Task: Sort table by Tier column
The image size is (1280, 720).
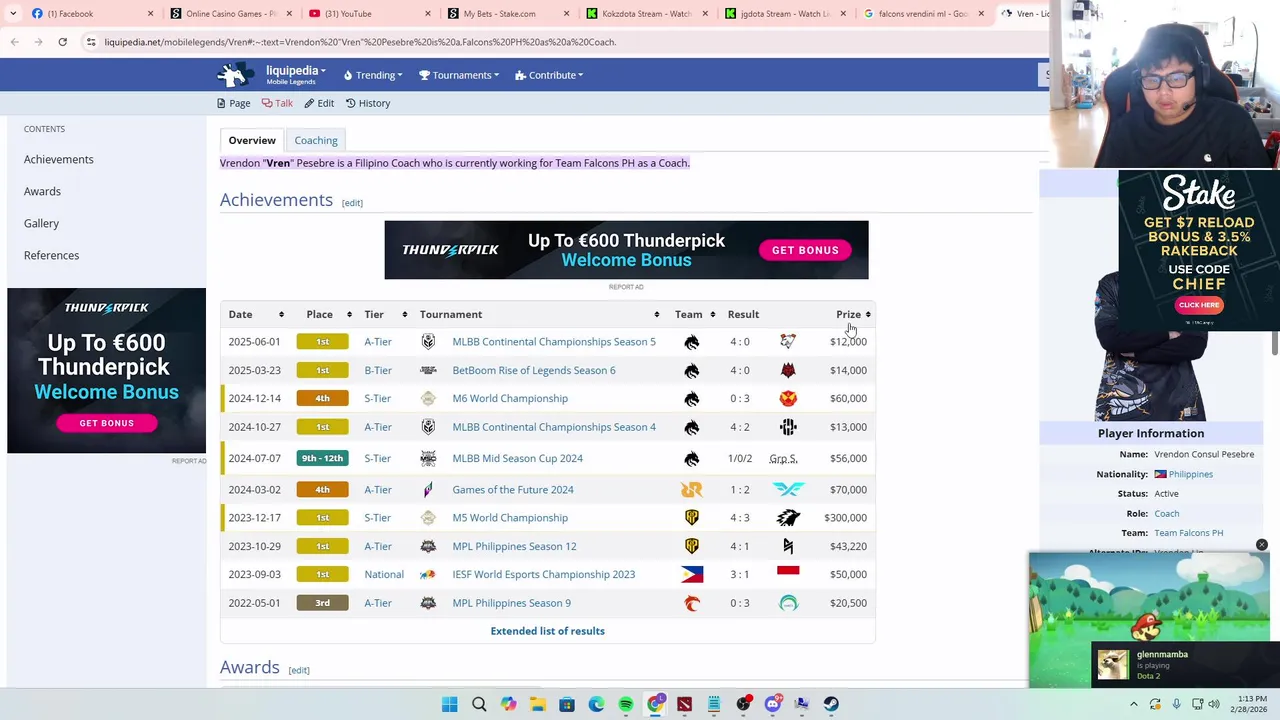Action: (384, 314)
